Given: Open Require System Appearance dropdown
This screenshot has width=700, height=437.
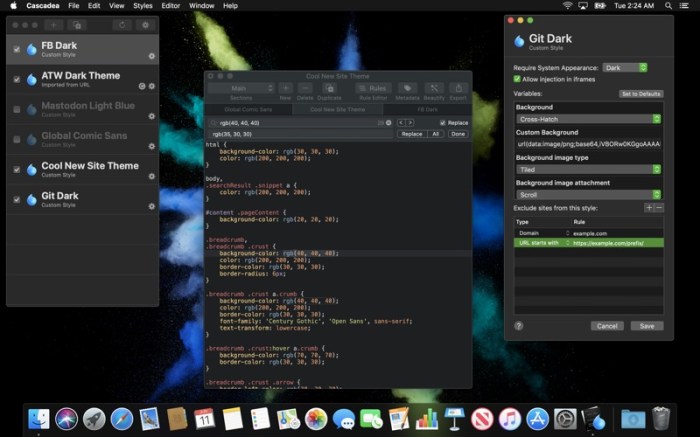Looking at the screenshot, I should coord(625,67).
